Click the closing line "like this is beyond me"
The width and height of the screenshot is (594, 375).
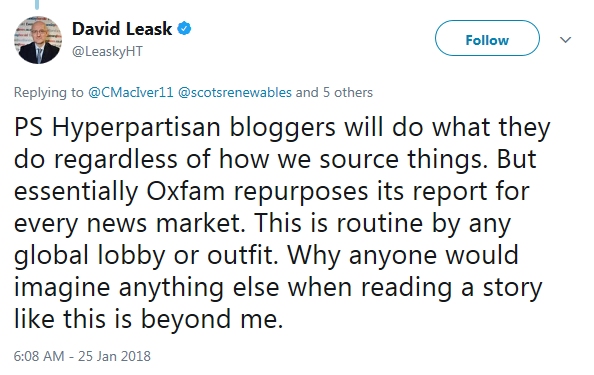coord(148,319)
